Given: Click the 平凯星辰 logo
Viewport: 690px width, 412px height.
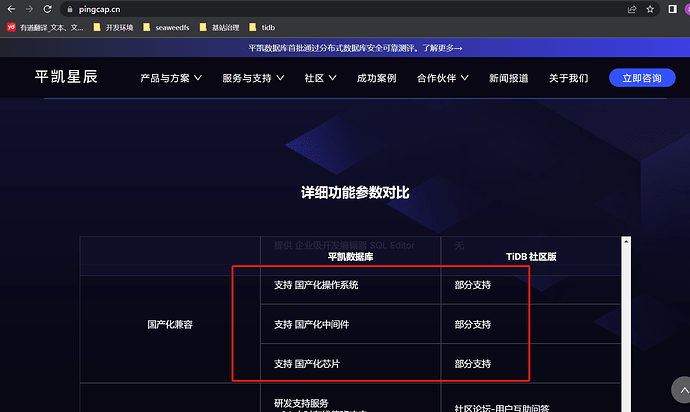Looking at the screenshot, I should tap(66, 77).
